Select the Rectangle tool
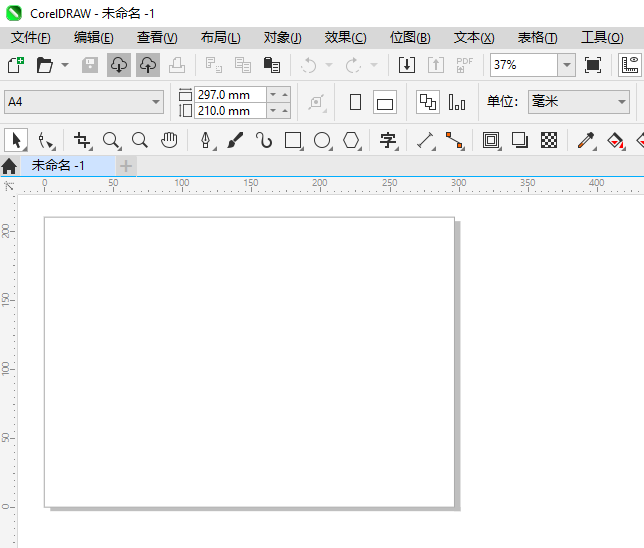The image size is (644, 548). [x=293, y=140]
